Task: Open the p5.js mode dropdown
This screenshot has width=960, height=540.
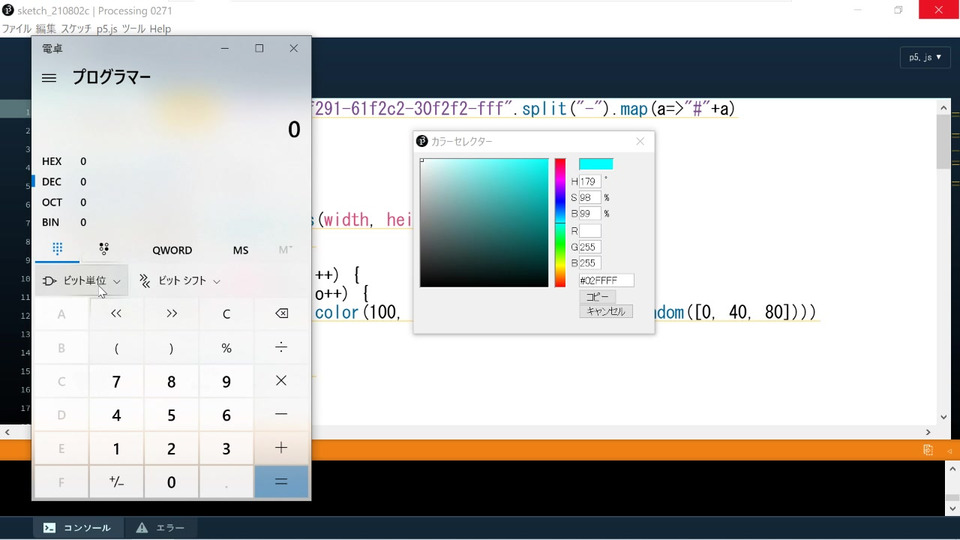Action: point(924,57)
